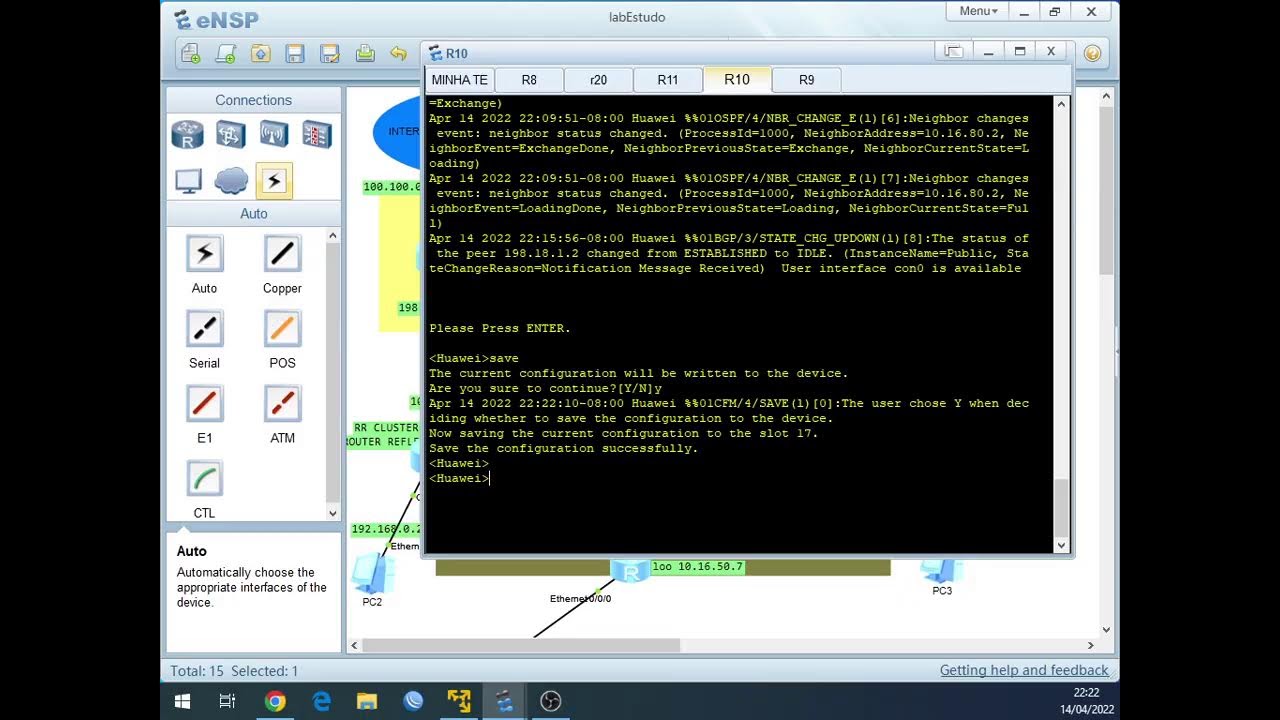Click the PC3 device on canvas
This screenshot has height=720, width=1280.
(941, 574)
